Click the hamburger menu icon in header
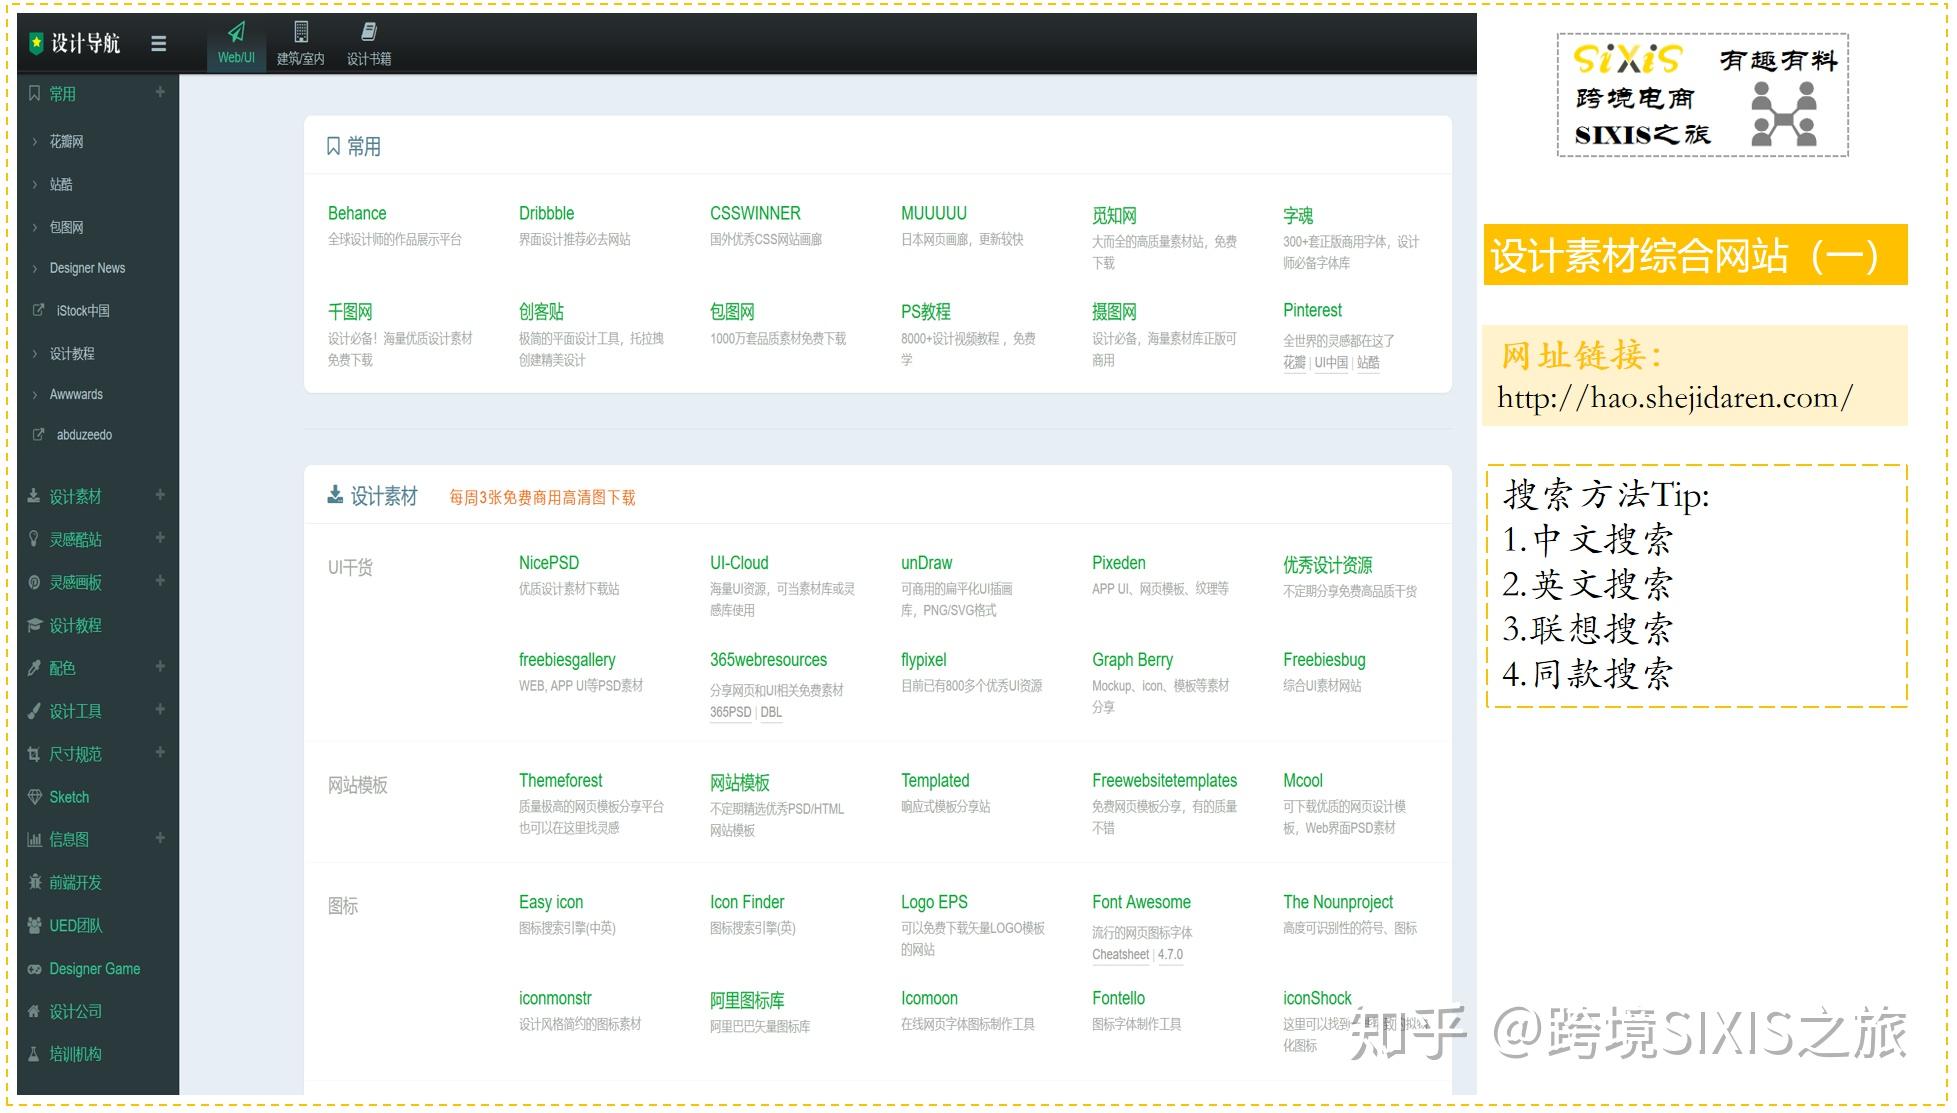 tap(158, 43)
